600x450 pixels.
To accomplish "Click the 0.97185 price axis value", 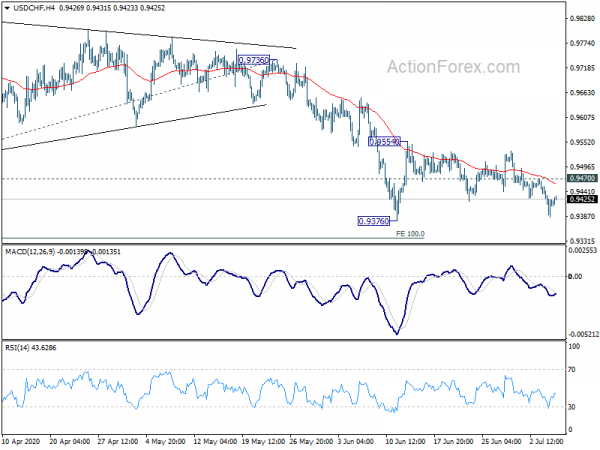I will coord(582,68).
